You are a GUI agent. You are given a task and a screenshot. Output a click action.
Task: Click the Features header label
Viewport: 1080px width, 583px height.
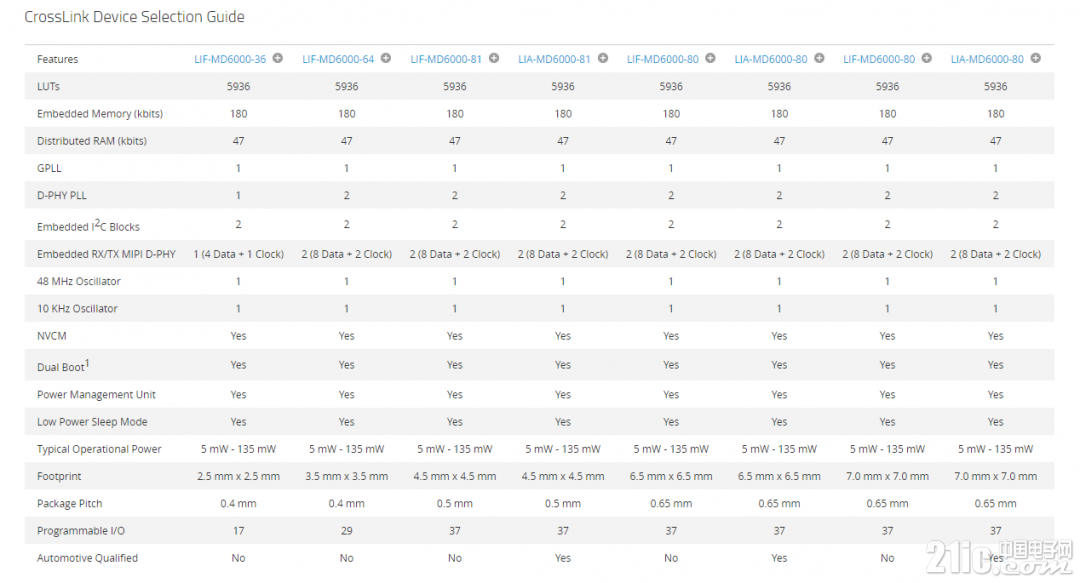(x=57, y=59)
